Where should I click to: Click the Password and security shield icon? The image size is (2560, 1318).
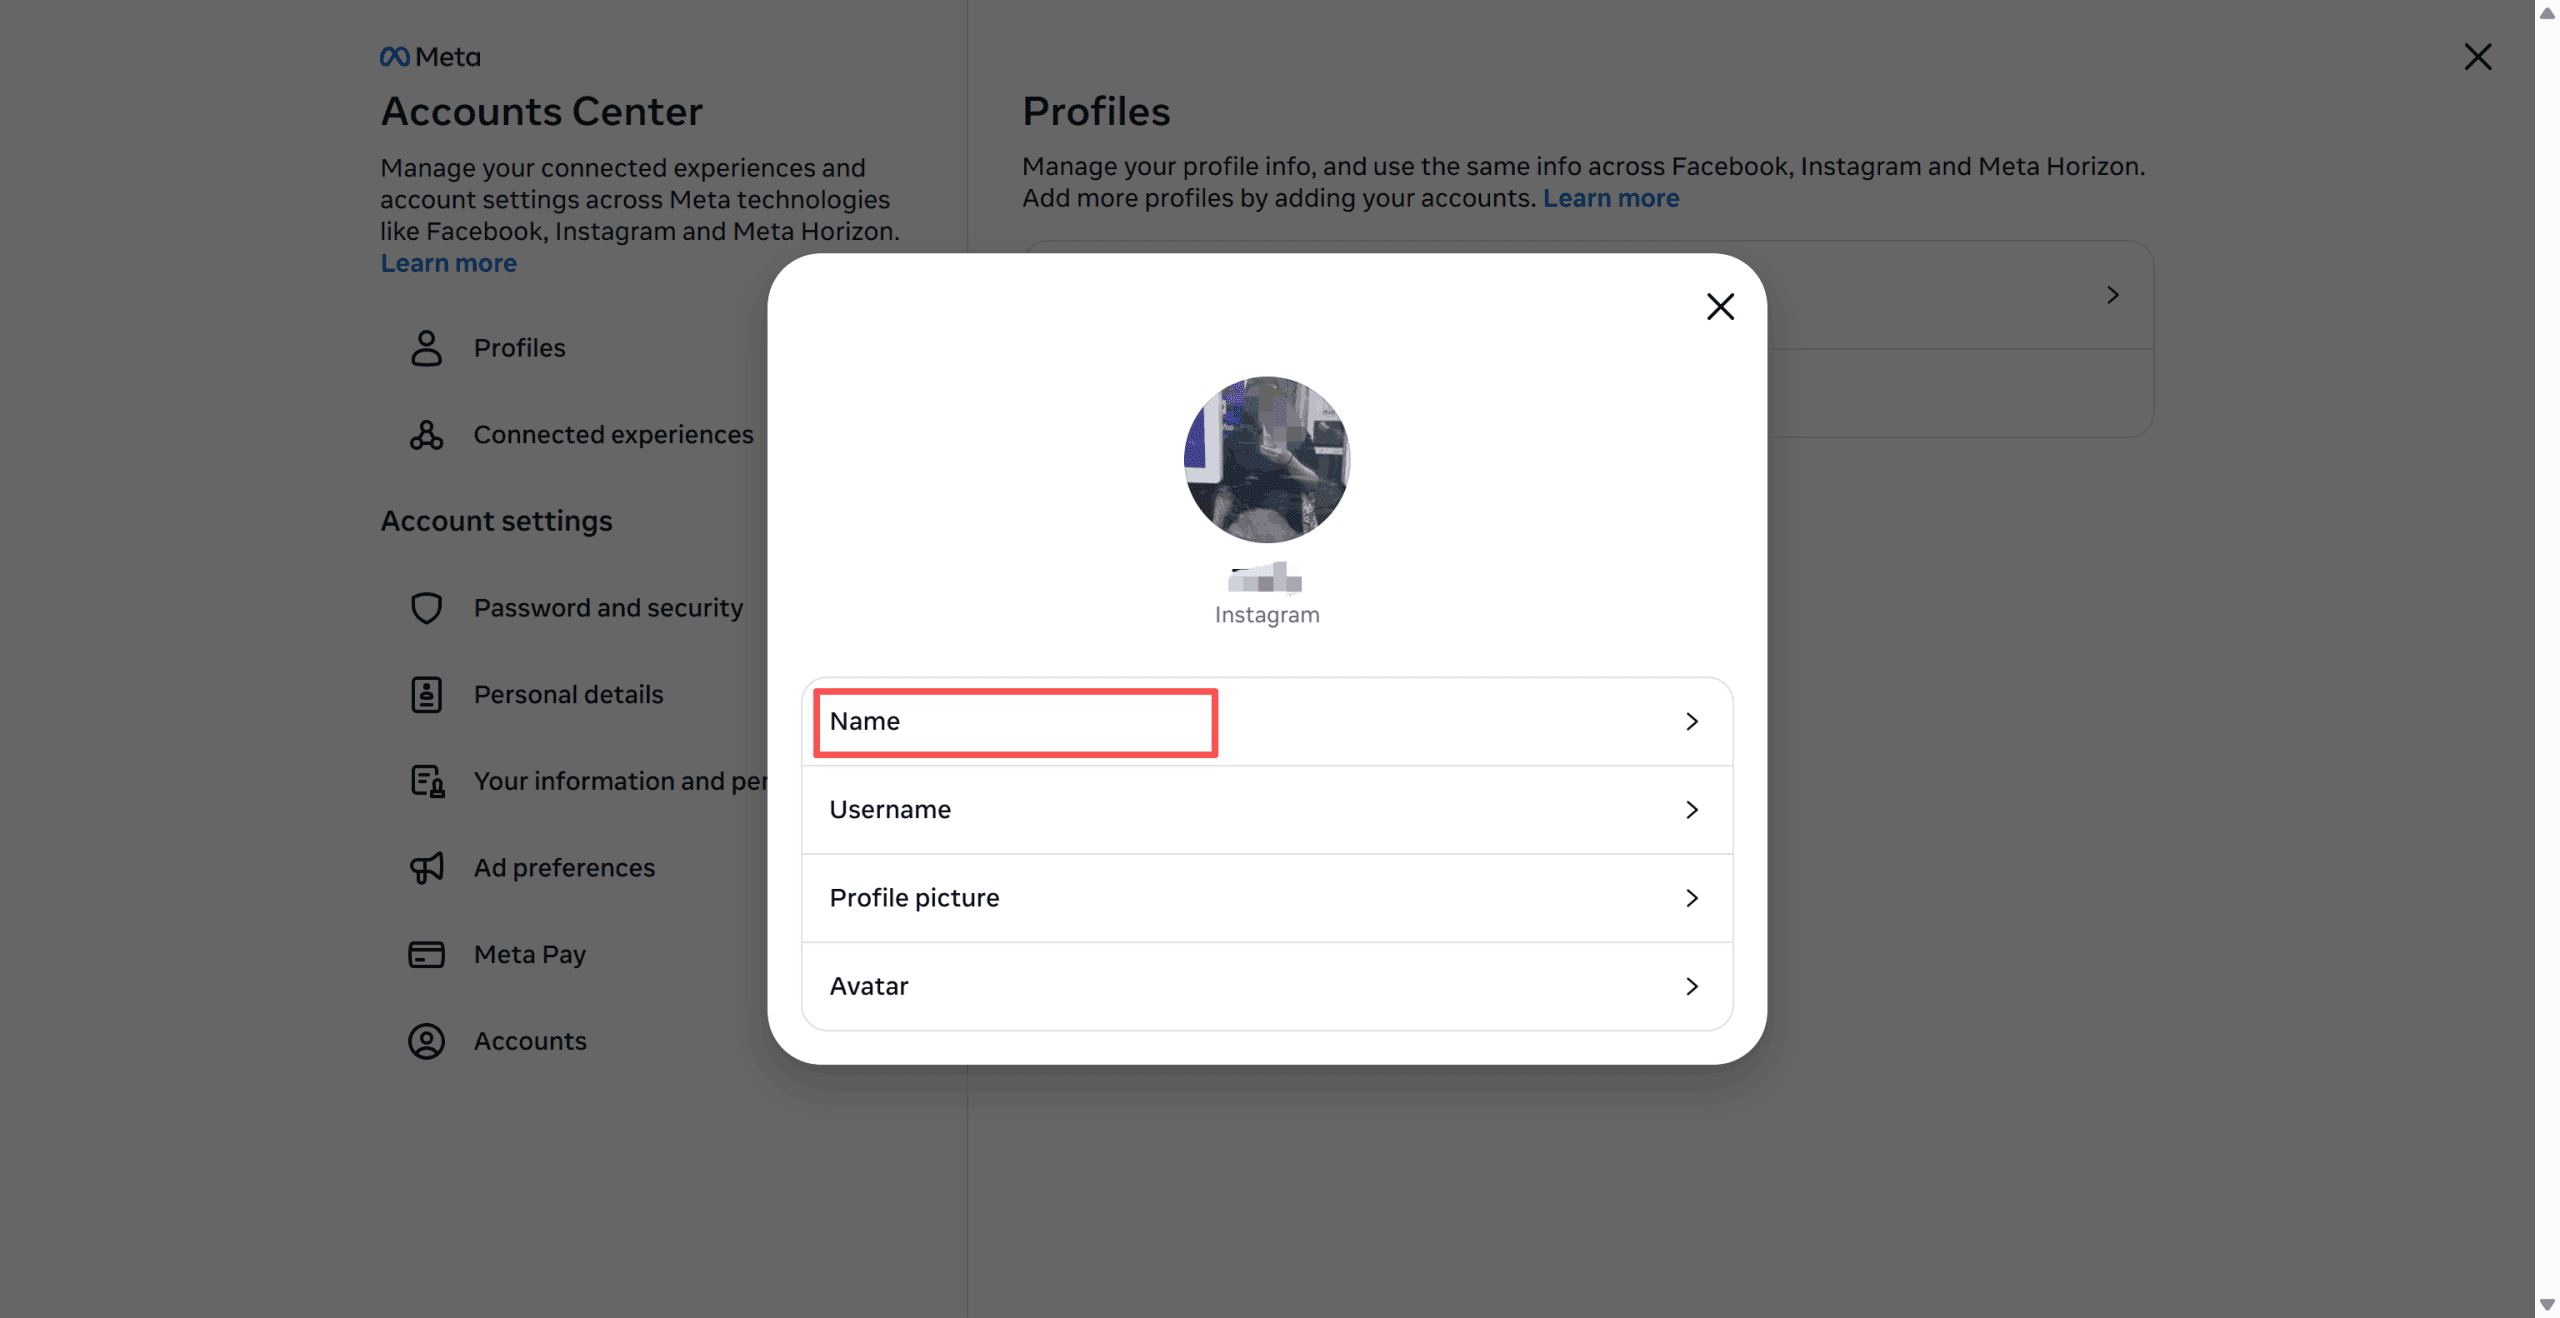coord(426,608)
